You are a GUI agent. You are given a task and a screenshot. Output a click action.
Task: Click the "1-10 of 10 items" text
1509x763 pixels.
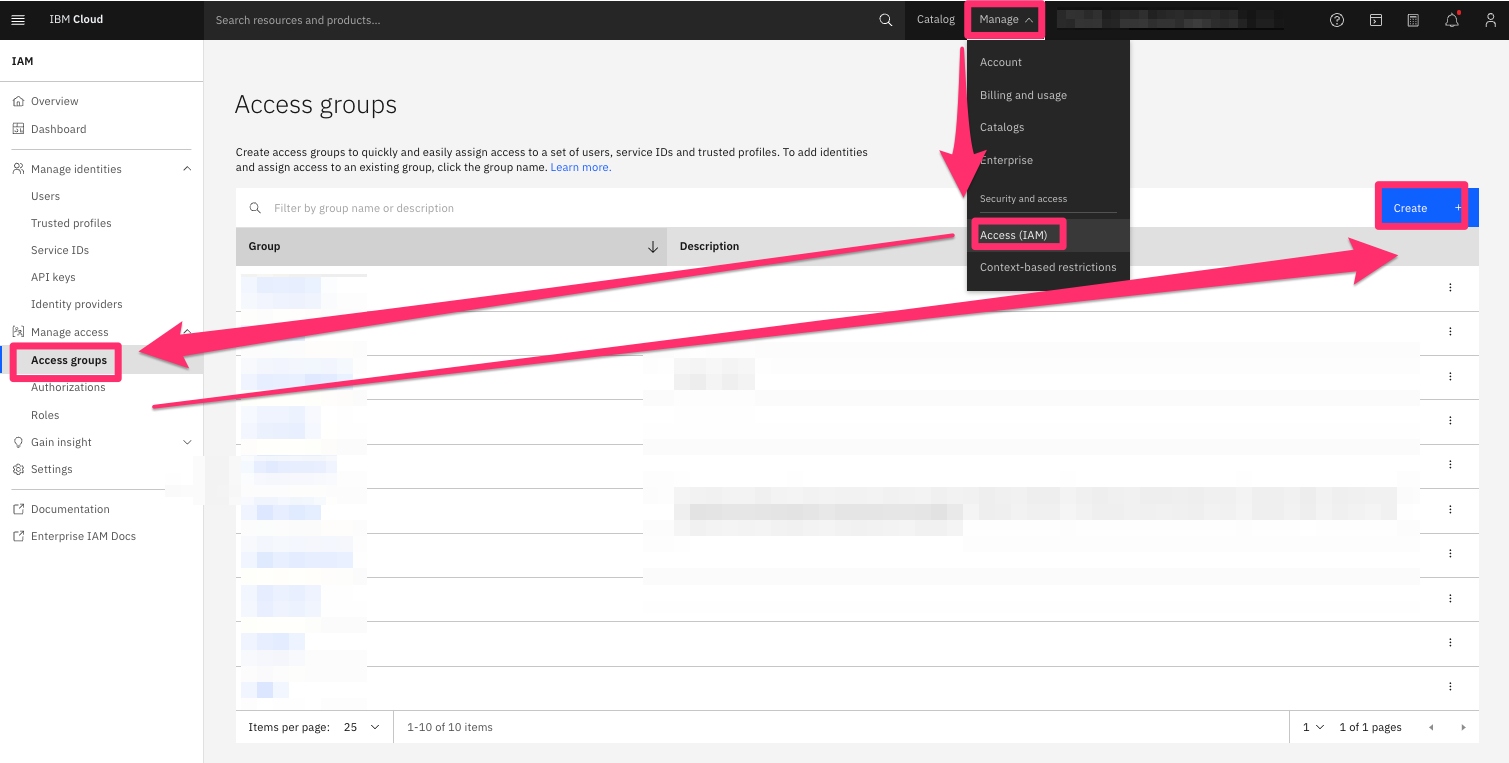pyautogui.click(x=450, y=727)
